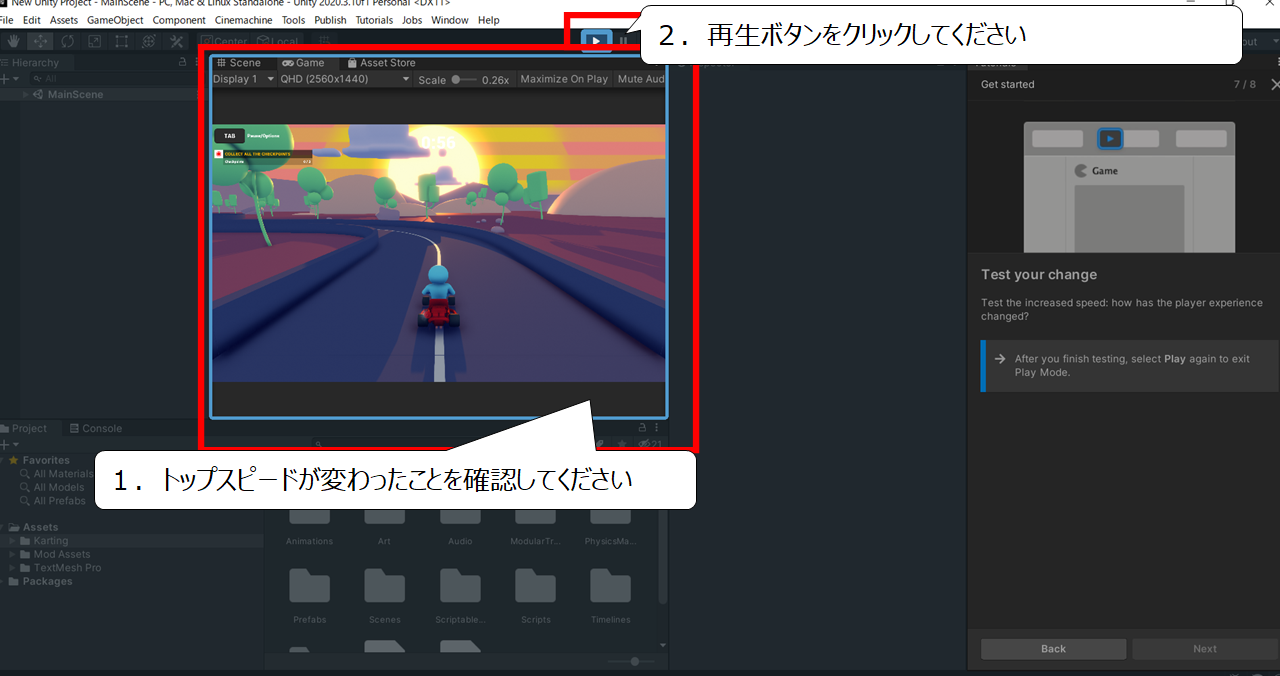Select the Rotate tool in the toolbar
Screen dimensions: 1280x676
67,41
